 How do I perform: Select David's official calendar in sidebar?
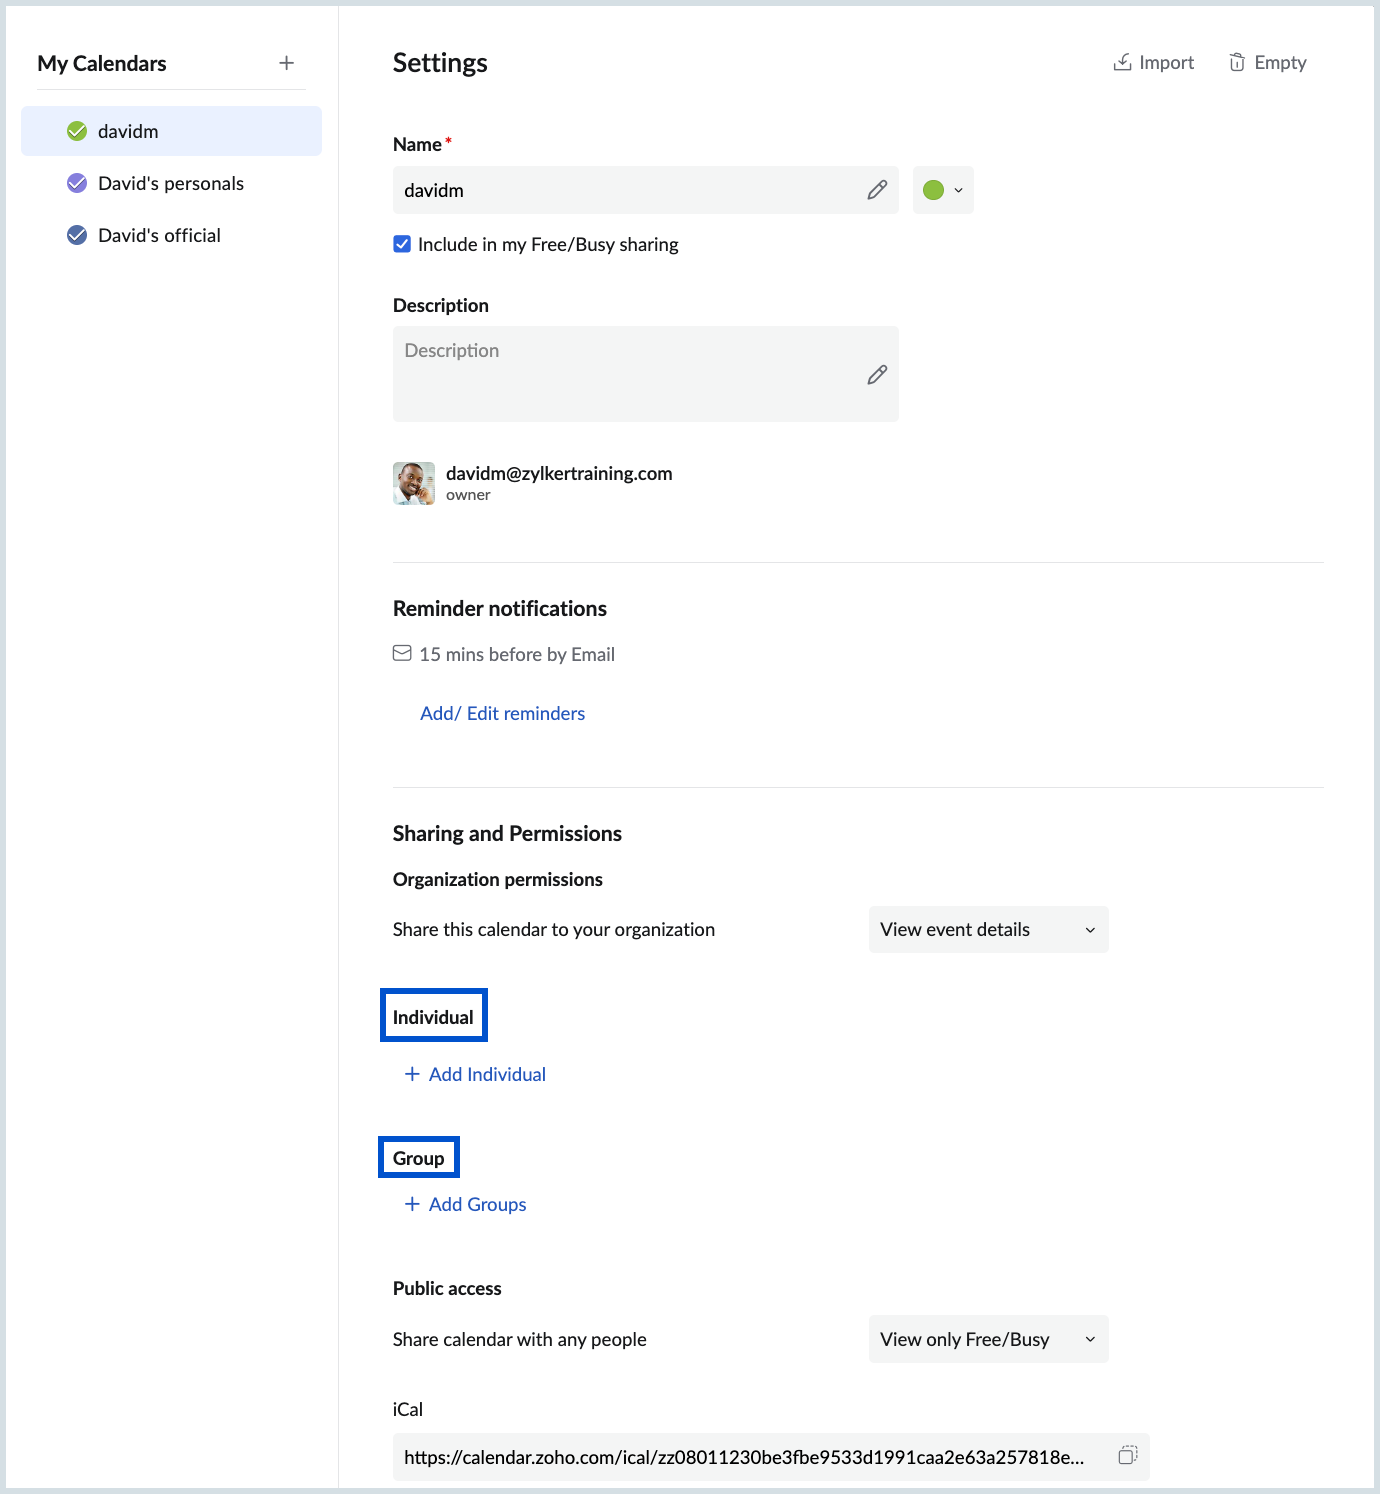[159, 234]
